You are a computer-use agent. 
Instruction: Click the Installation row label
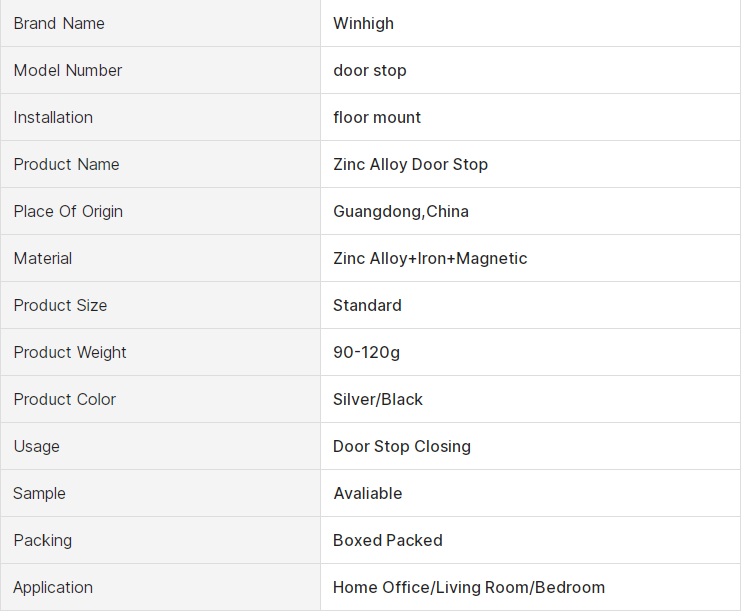click(53, 117)
